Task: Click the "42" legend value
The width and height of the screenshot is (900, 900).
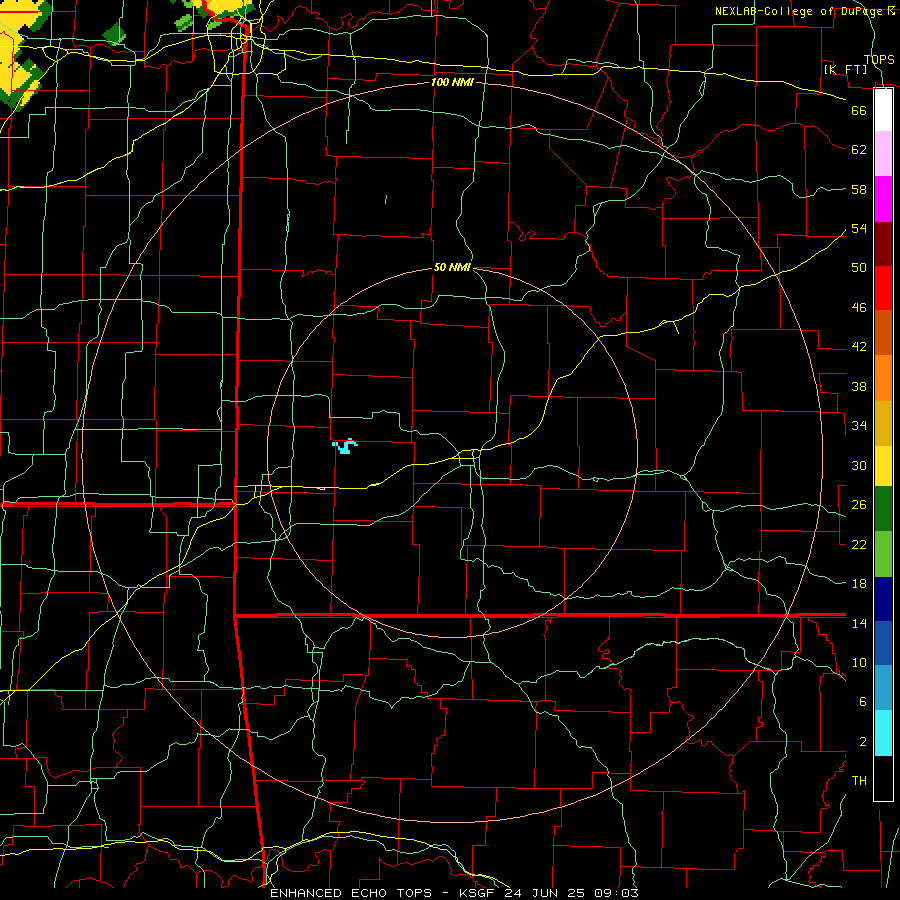Action: 859,347
